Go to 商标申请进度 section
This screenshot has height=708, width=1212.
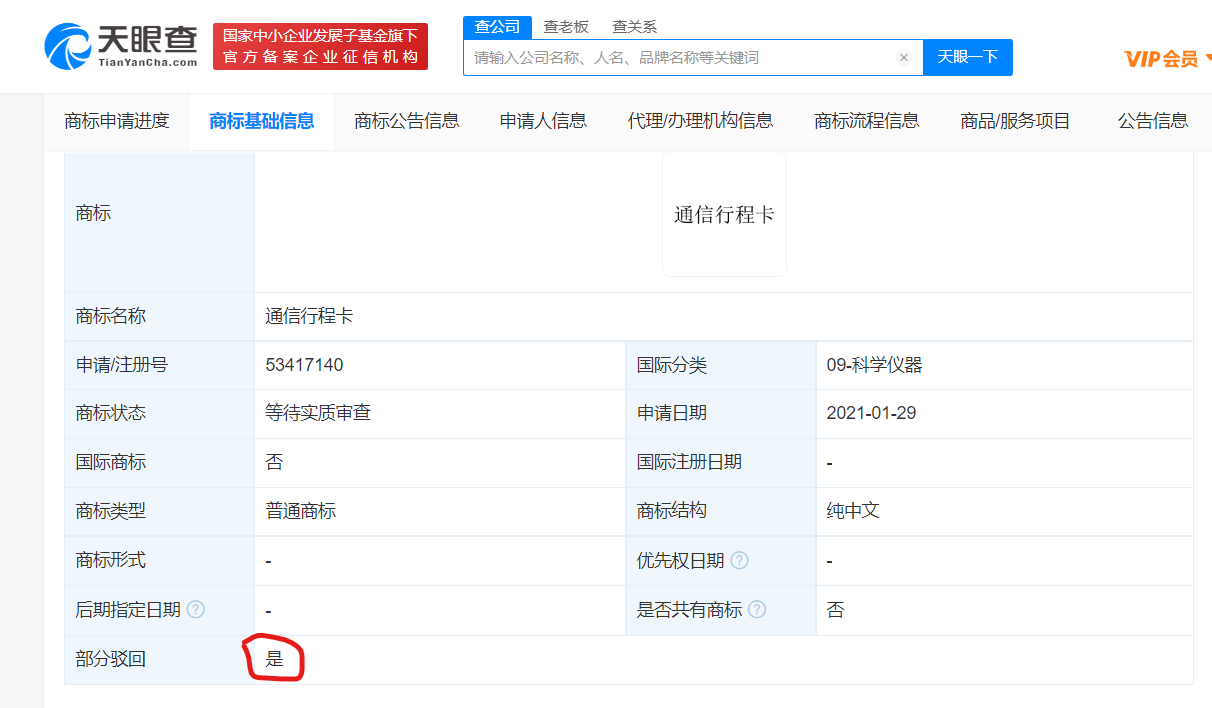coord(117,121)
